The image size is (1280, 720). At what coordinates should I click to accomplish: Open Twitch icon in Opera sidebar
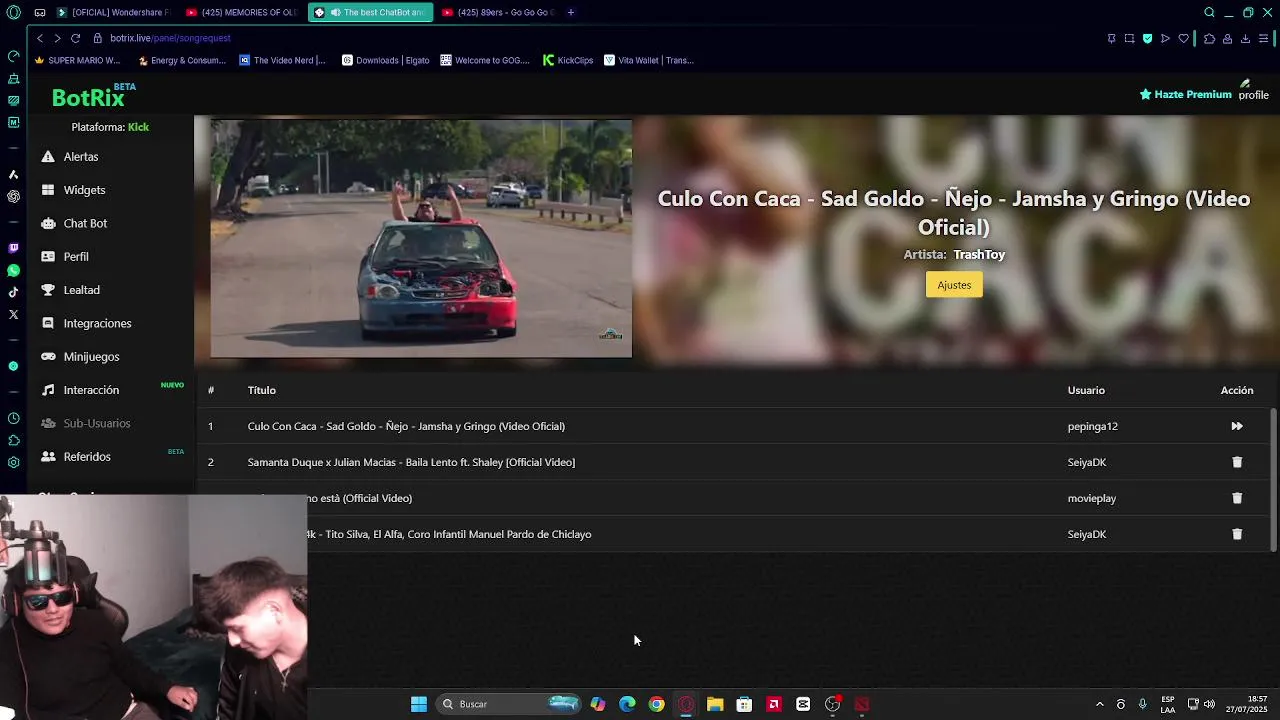click(13, 248)
